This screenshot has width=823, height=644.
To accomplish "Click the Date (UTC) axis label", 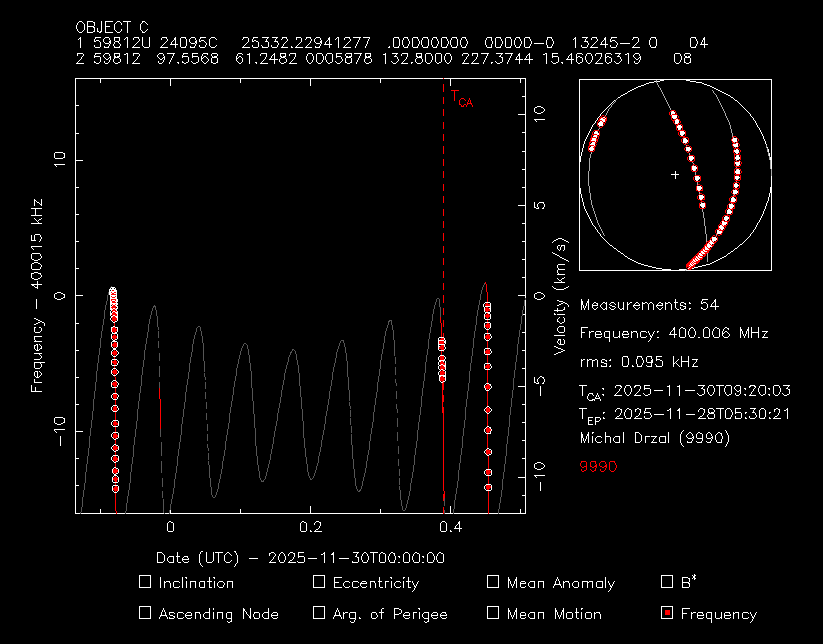I will click(x=300, y=558).
